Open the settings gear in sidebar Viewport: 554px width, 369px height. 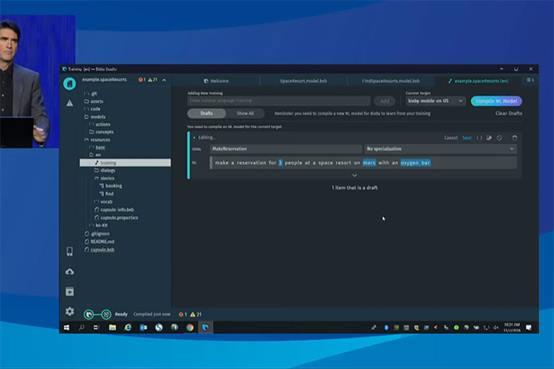[x=70, y=311]
